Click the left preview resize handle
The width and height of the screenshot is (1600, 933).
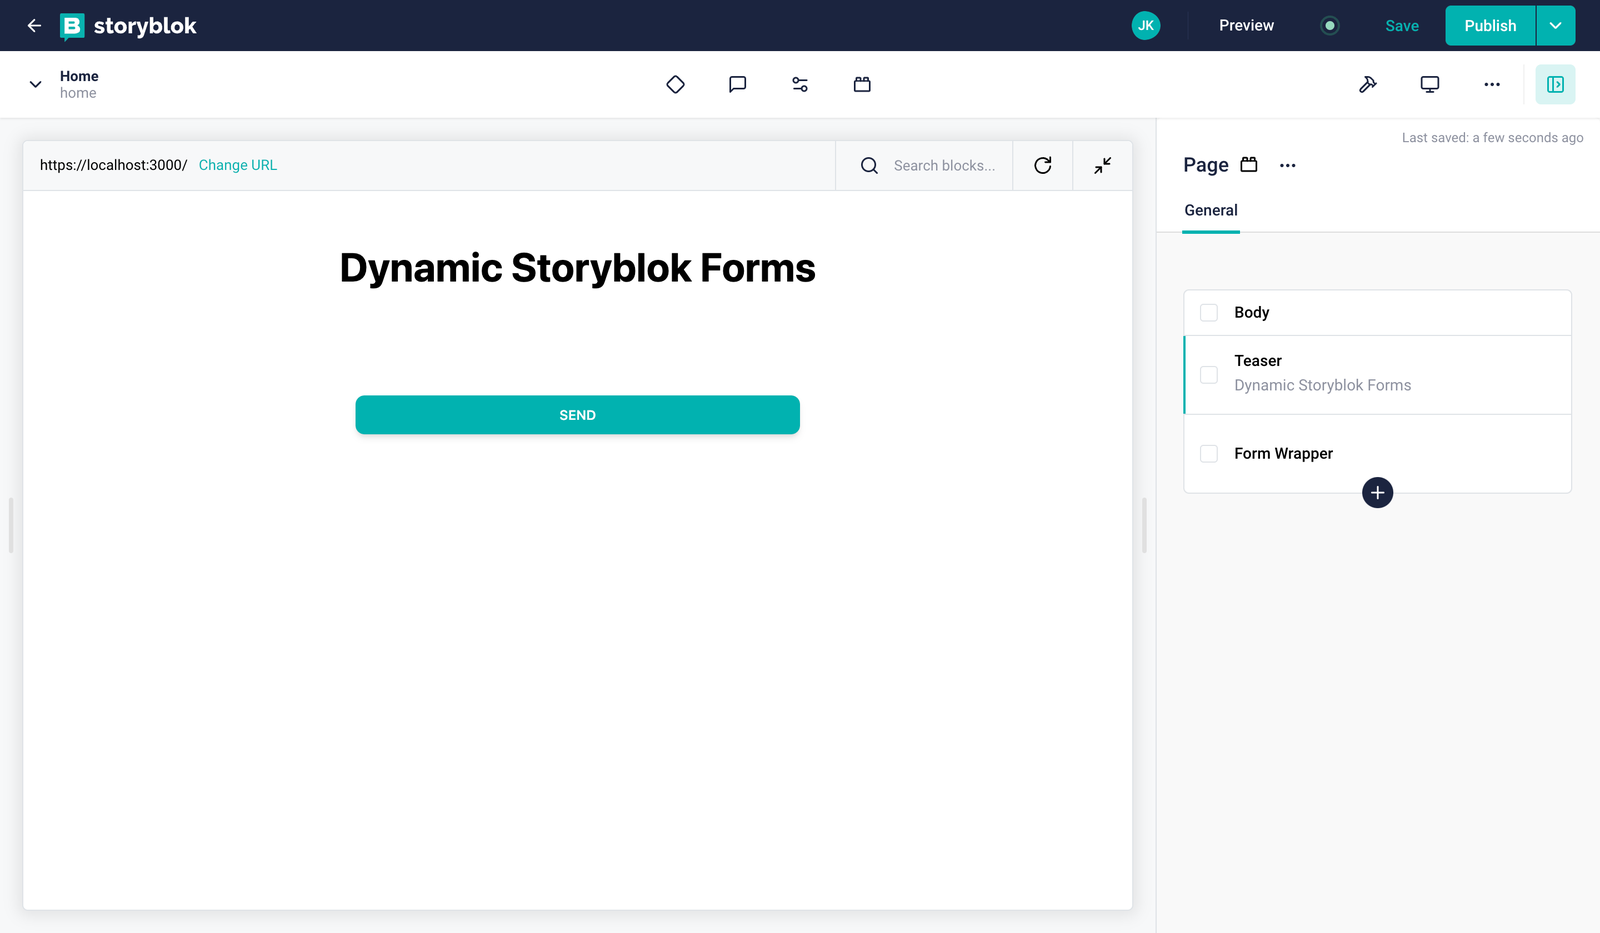coord(11,525)
